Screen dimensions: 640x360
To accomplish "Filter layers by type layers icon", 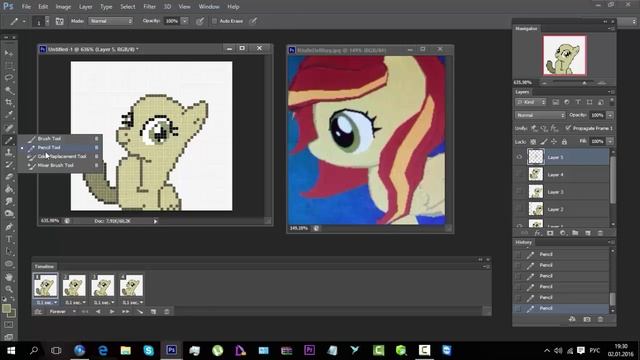I will pos(578,102).
